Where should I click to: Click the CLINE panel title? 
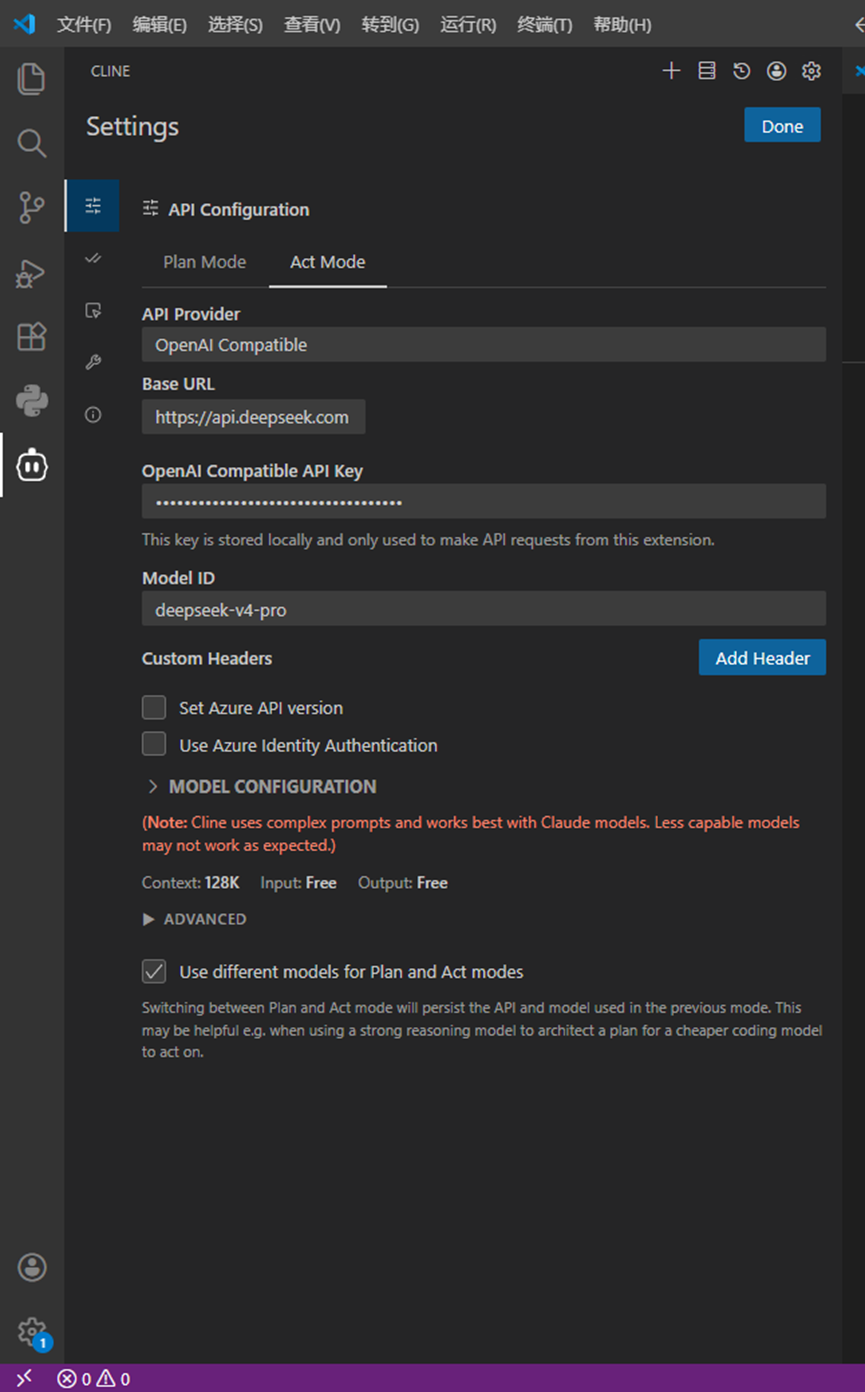110,71
